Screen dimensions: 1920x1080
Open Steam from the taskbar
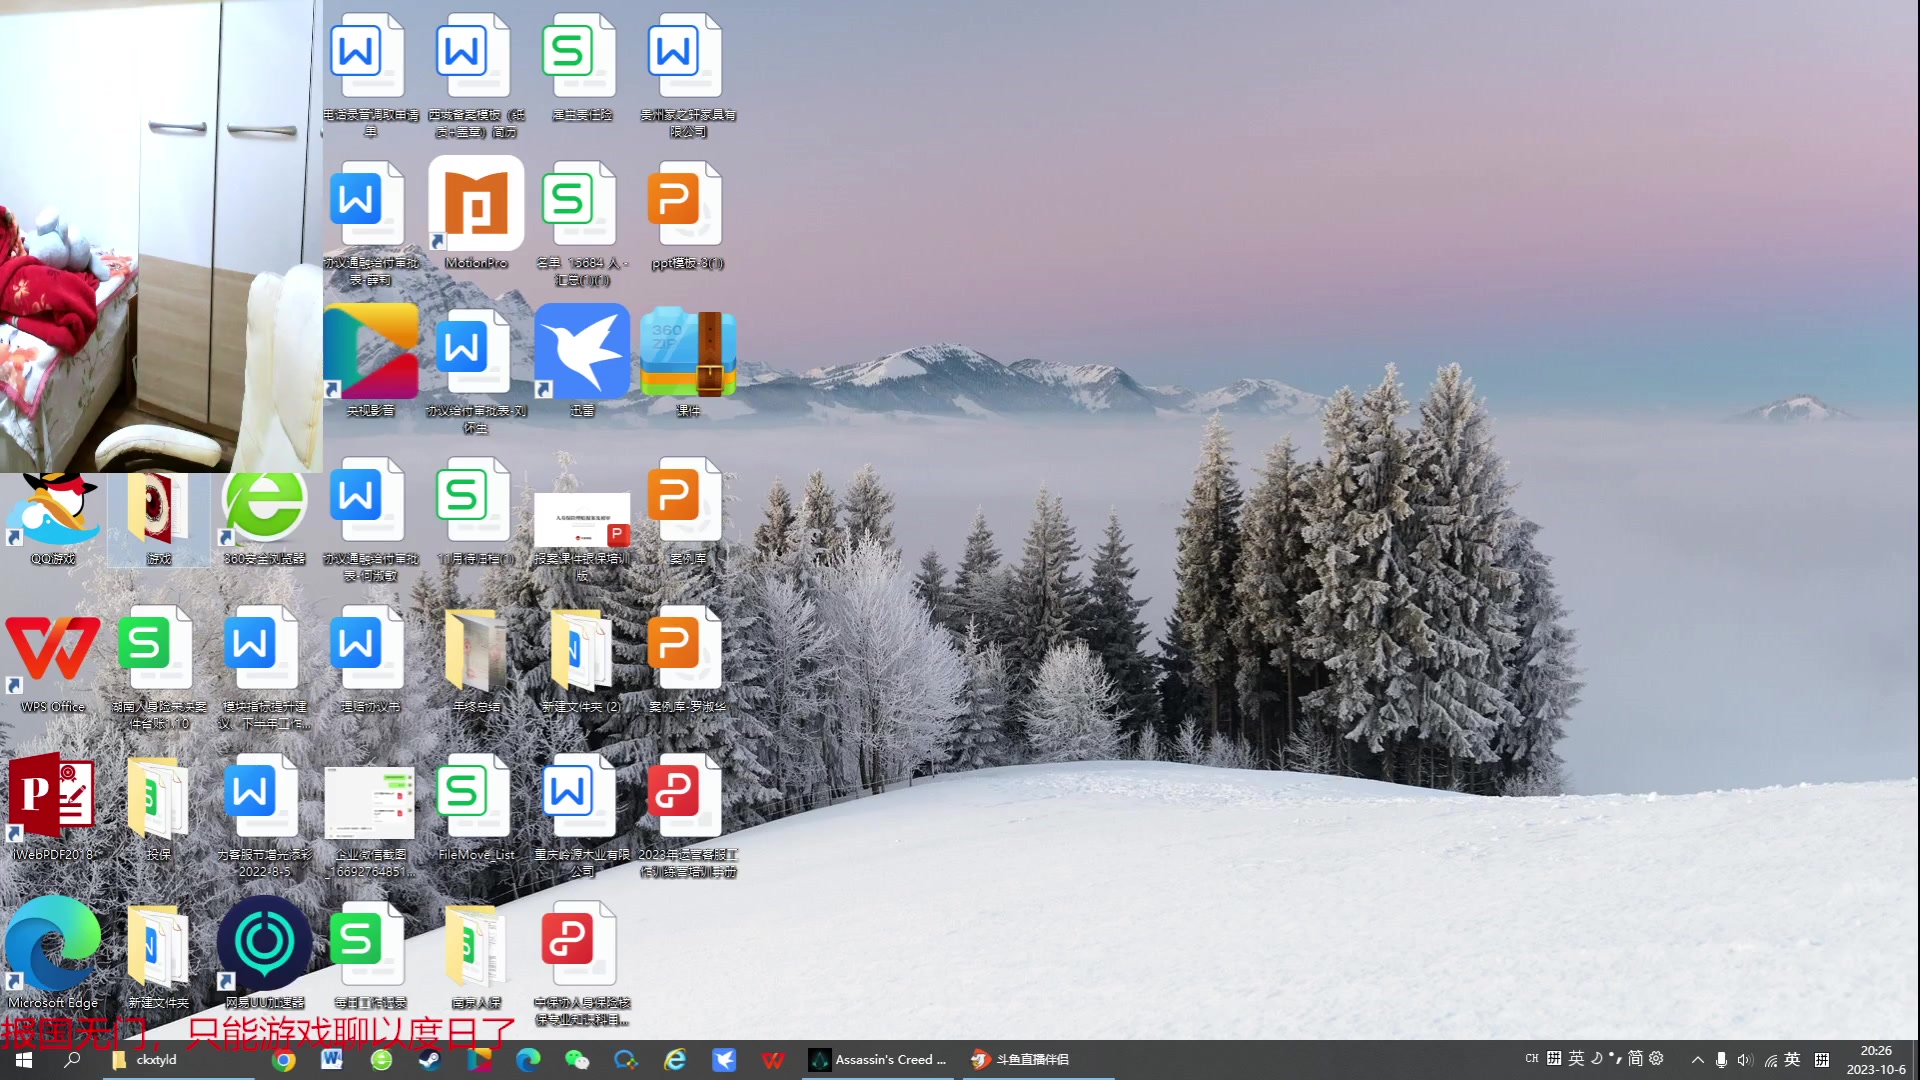[x=430, y=1060]
